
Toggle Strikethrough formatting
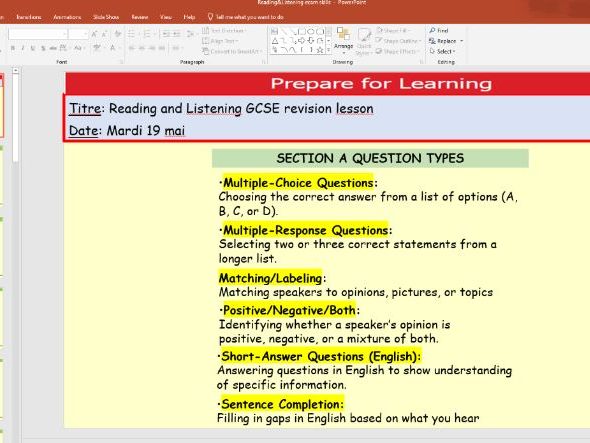tap(53, 48)
